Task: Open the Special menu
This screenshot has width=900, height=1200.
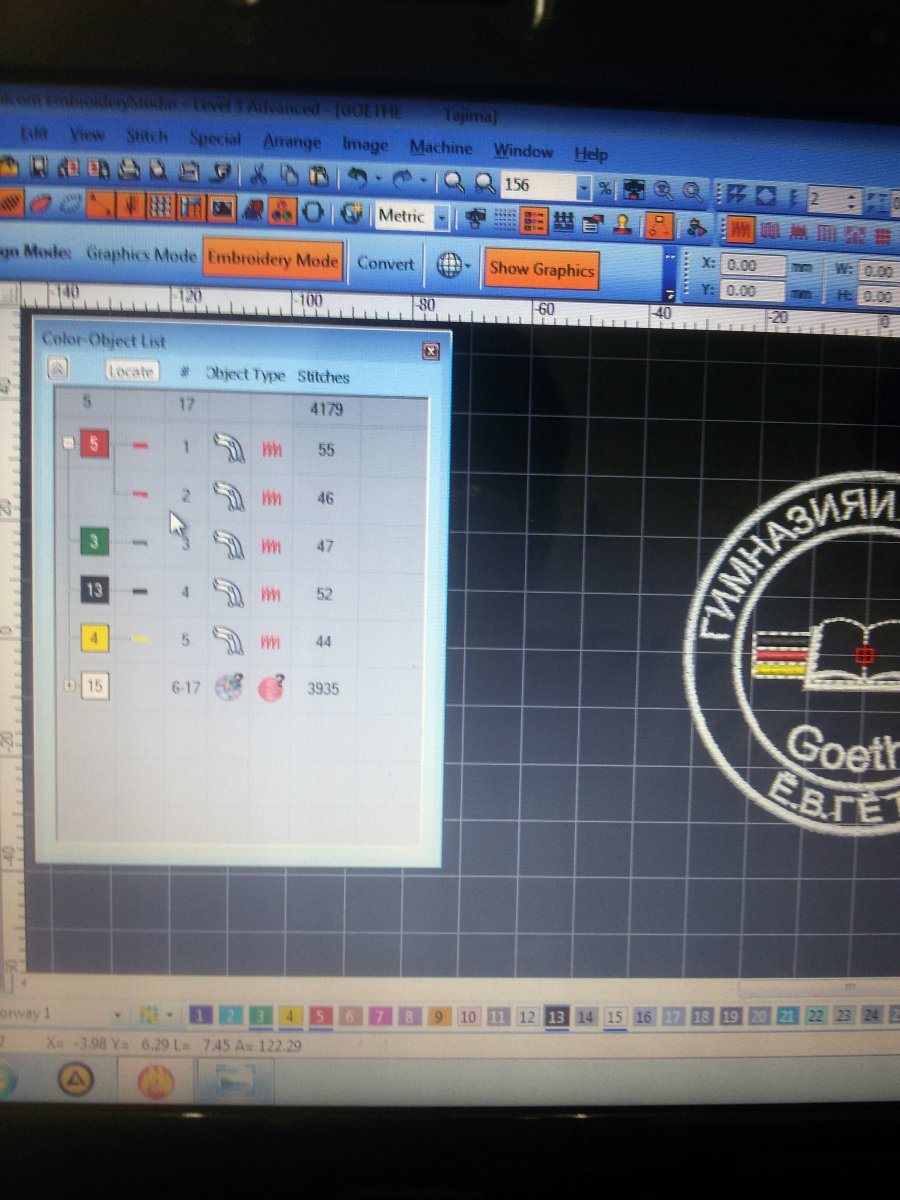Action: 215,139
